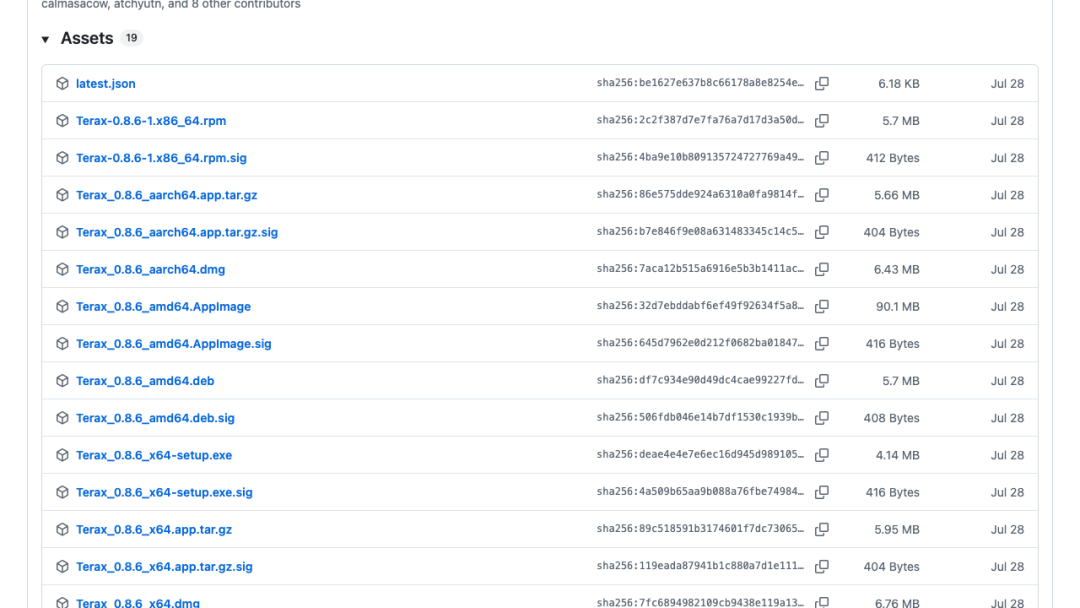The width and height of the screenshot is (1080, 608).
Task: Click the Assets heading
Action: point(87,39)
